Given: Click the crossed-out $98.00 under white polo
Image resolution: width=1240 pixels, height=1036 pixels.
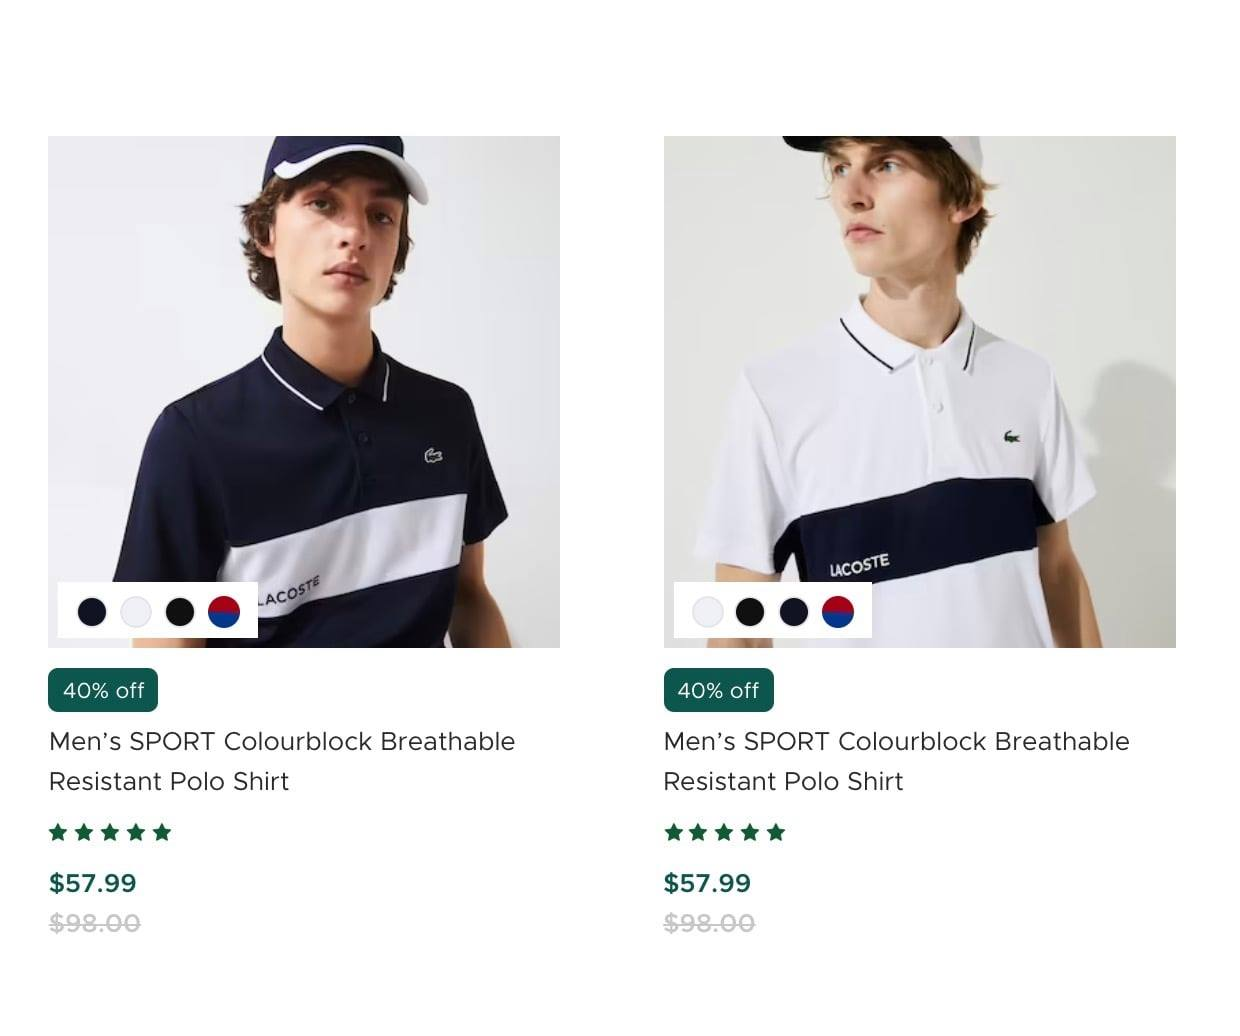Looking at the screenshot, I should tap(709, 923).
